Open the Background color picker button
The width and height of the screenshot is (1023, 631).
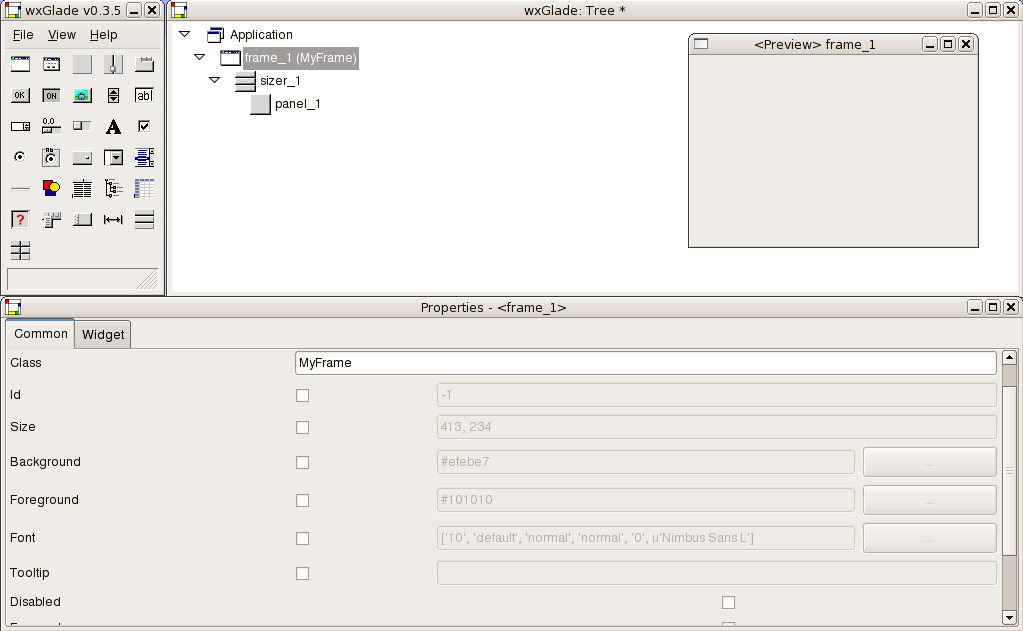click(929, 462)
